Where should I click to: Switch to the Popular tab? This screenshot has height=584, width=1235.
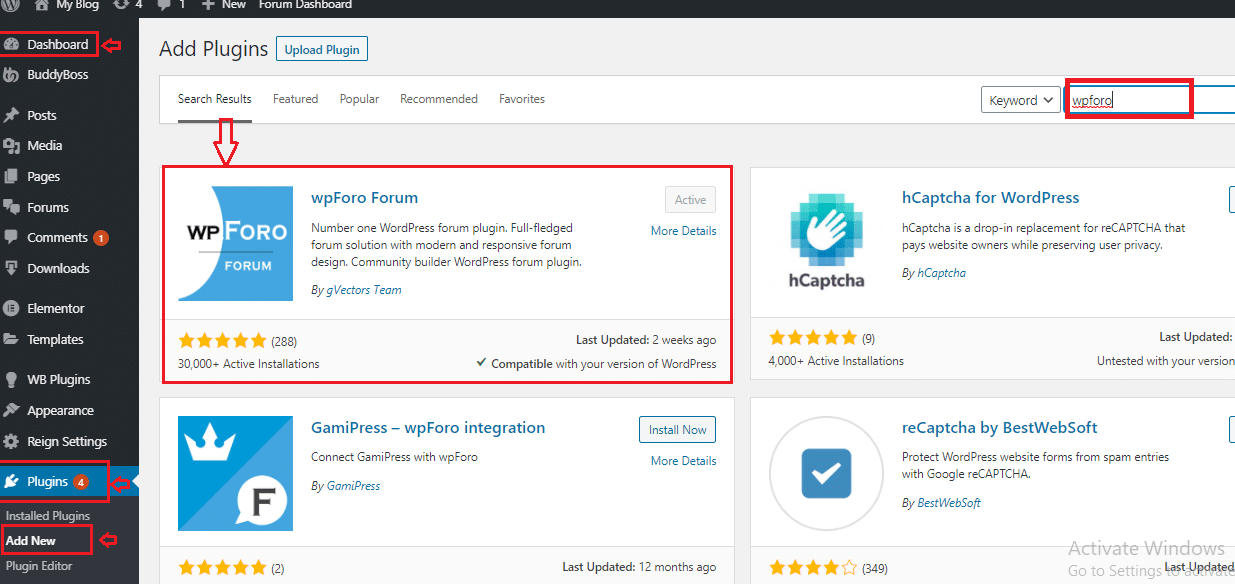359,99
